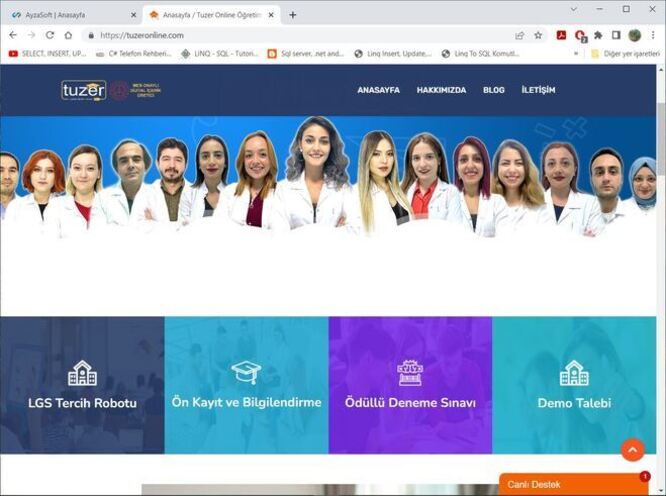Click the building icon above Demo Talebi
Viewport: 666px width, 496px height.
point(574,373)
